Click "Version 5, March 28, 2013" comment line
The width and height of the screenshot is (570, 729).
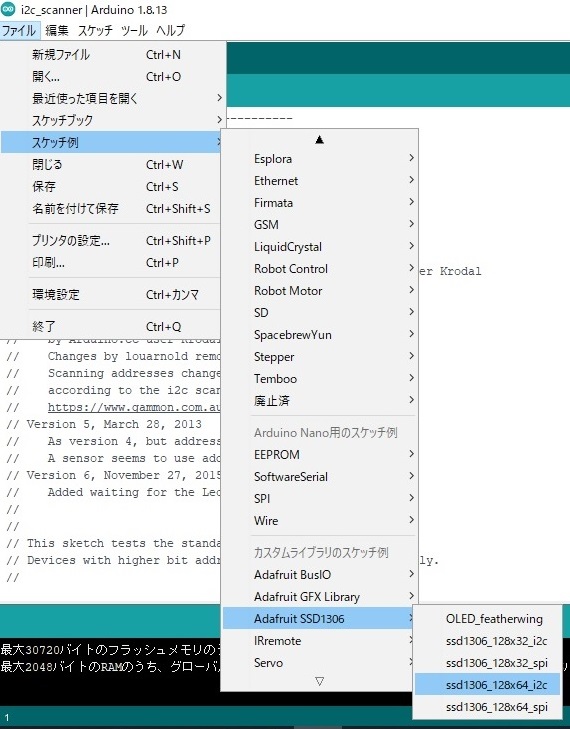coord(114,424)
